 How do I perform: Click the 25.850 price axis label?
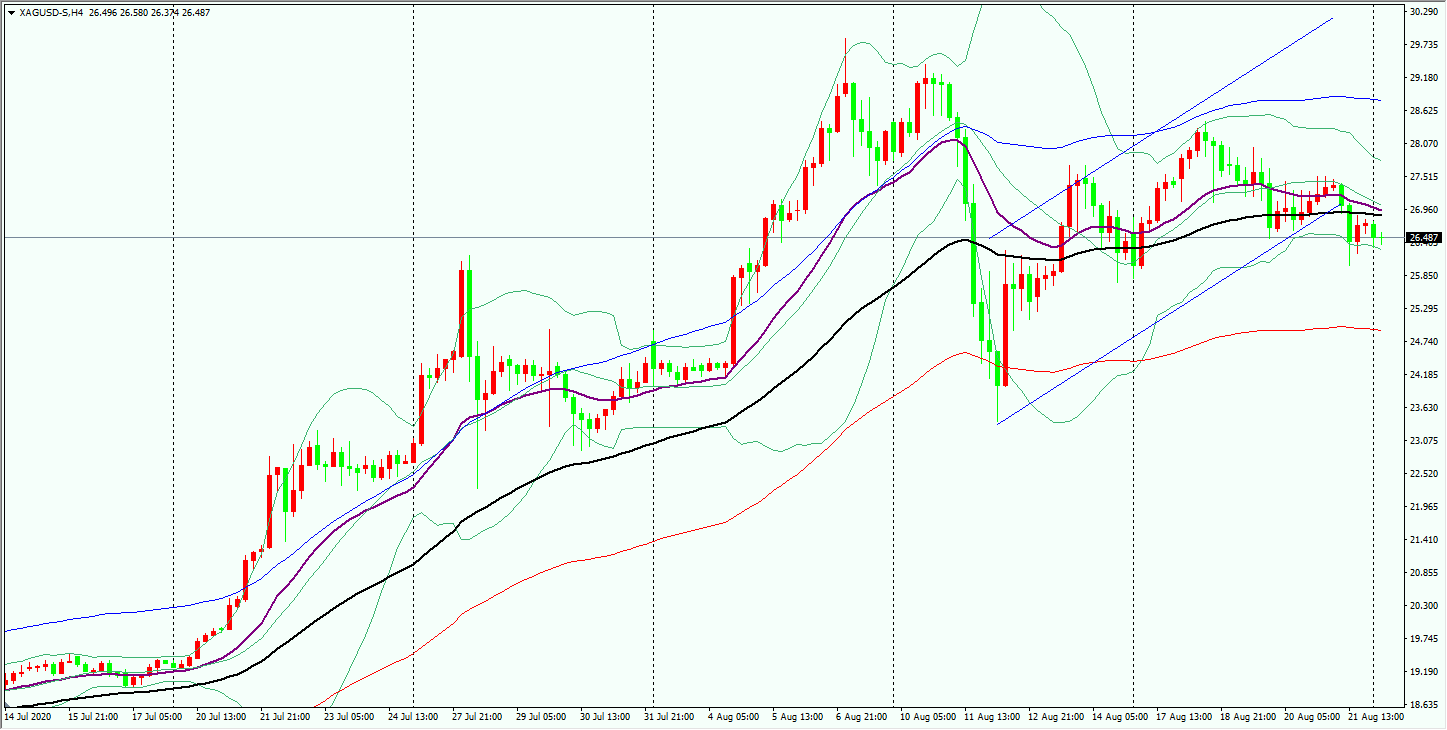[1423, 276]
